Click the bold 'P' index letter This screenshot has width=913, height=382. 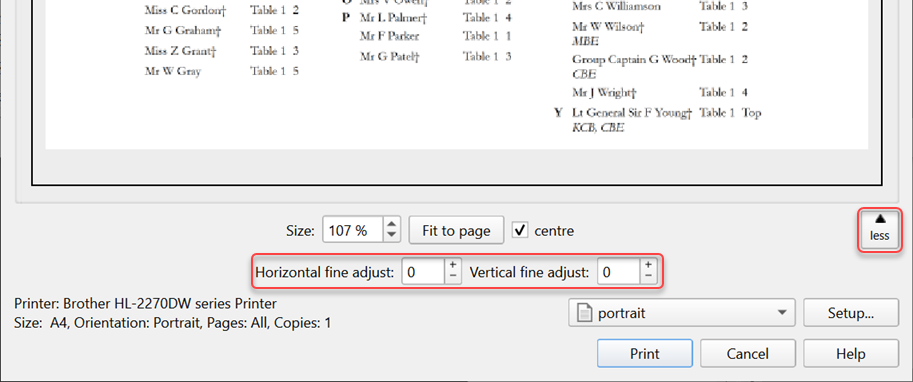[x=346, y=18]
